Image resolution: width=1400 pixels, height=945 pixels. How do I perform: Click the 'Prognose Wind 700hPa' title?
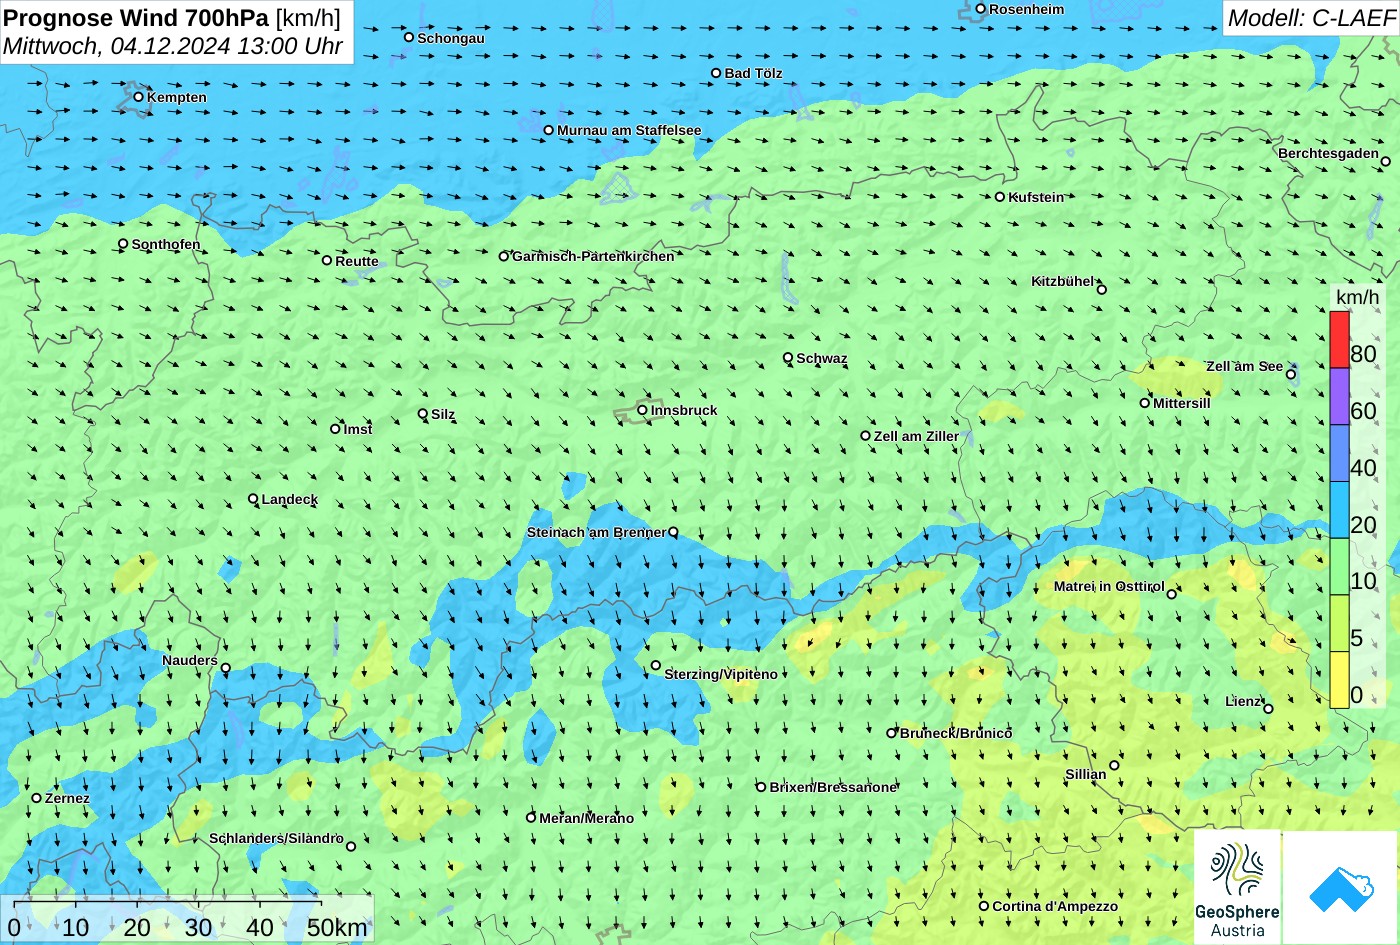click(x=137, y=17)
